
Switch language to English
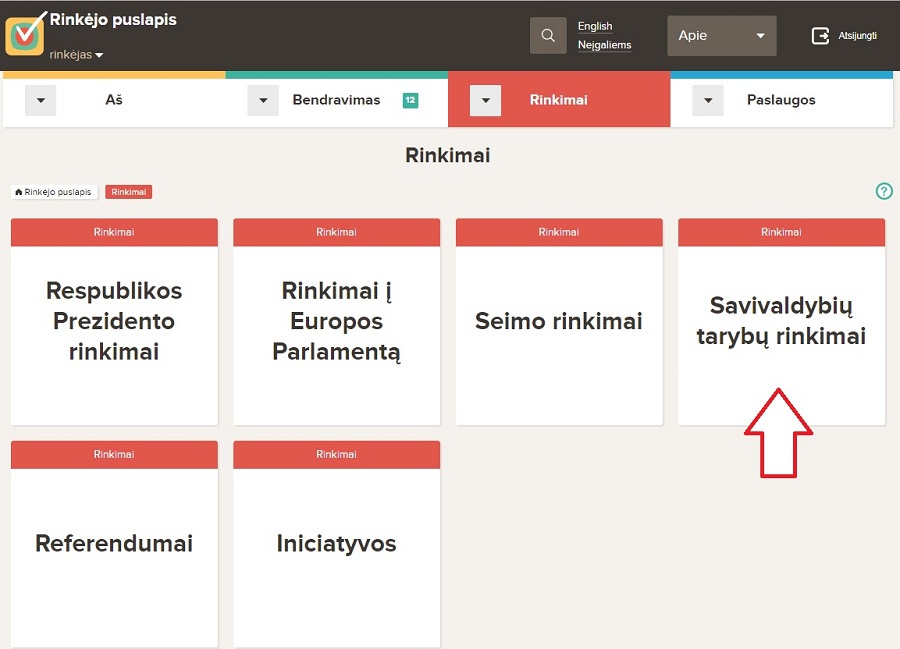(595, 26)
